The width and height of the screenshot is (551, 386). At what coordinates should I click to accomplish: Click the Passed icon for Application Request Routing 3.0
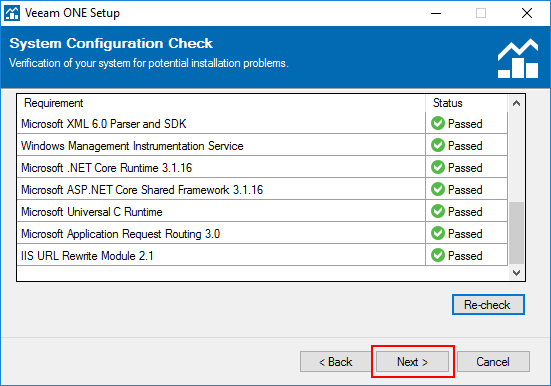(x=438, y=233)
